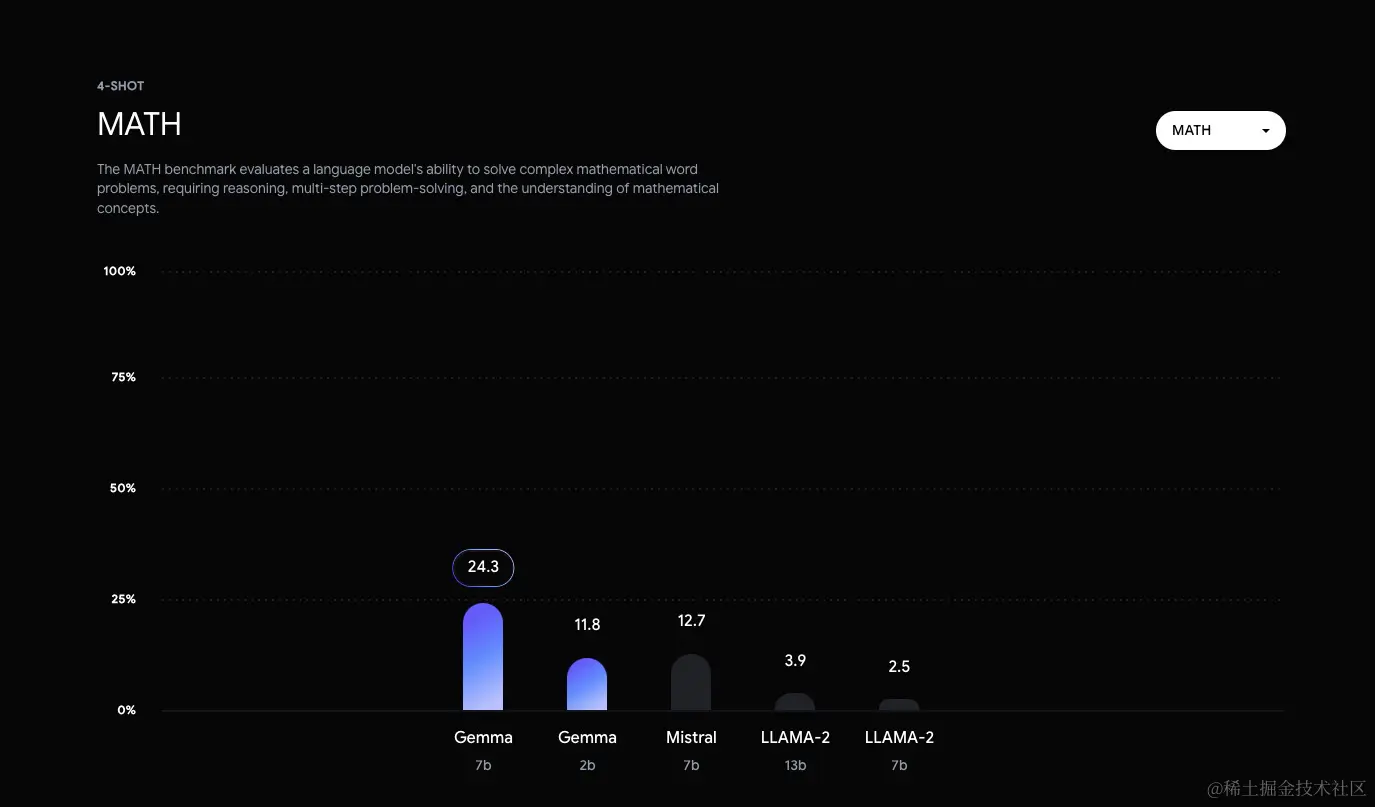Viewport: 1375px width, 807px height.
Task: Expand the benchmark selector chevron arrow
Action: (1264, 130)
